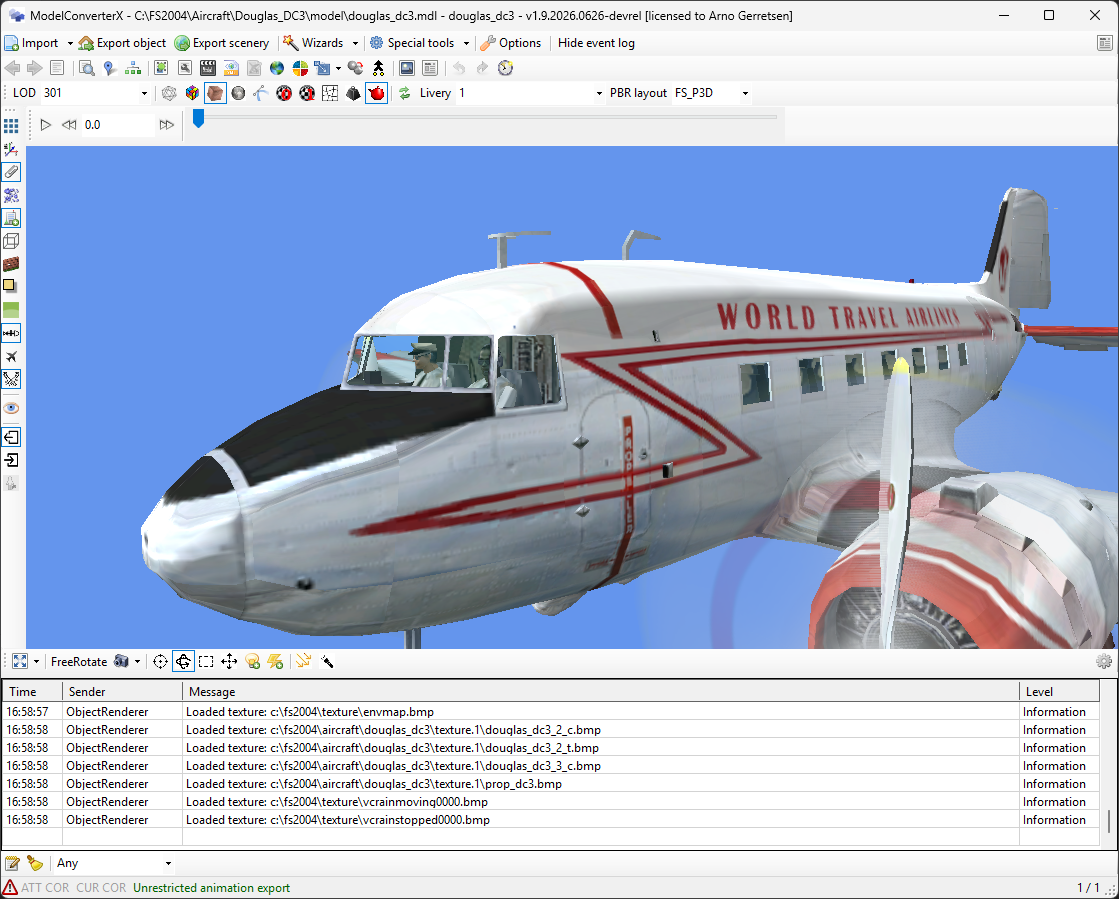Viewport: 1119px width, 899px height.
Task: Open the four-color pie chart icon
Action: tap(300, 68)
